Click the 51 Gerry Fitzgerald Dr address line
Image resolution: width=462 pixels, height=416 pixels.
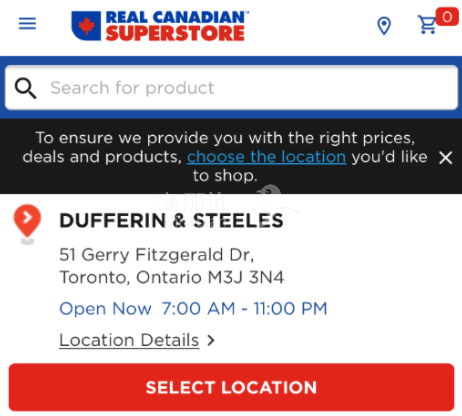tap(157, 255)
